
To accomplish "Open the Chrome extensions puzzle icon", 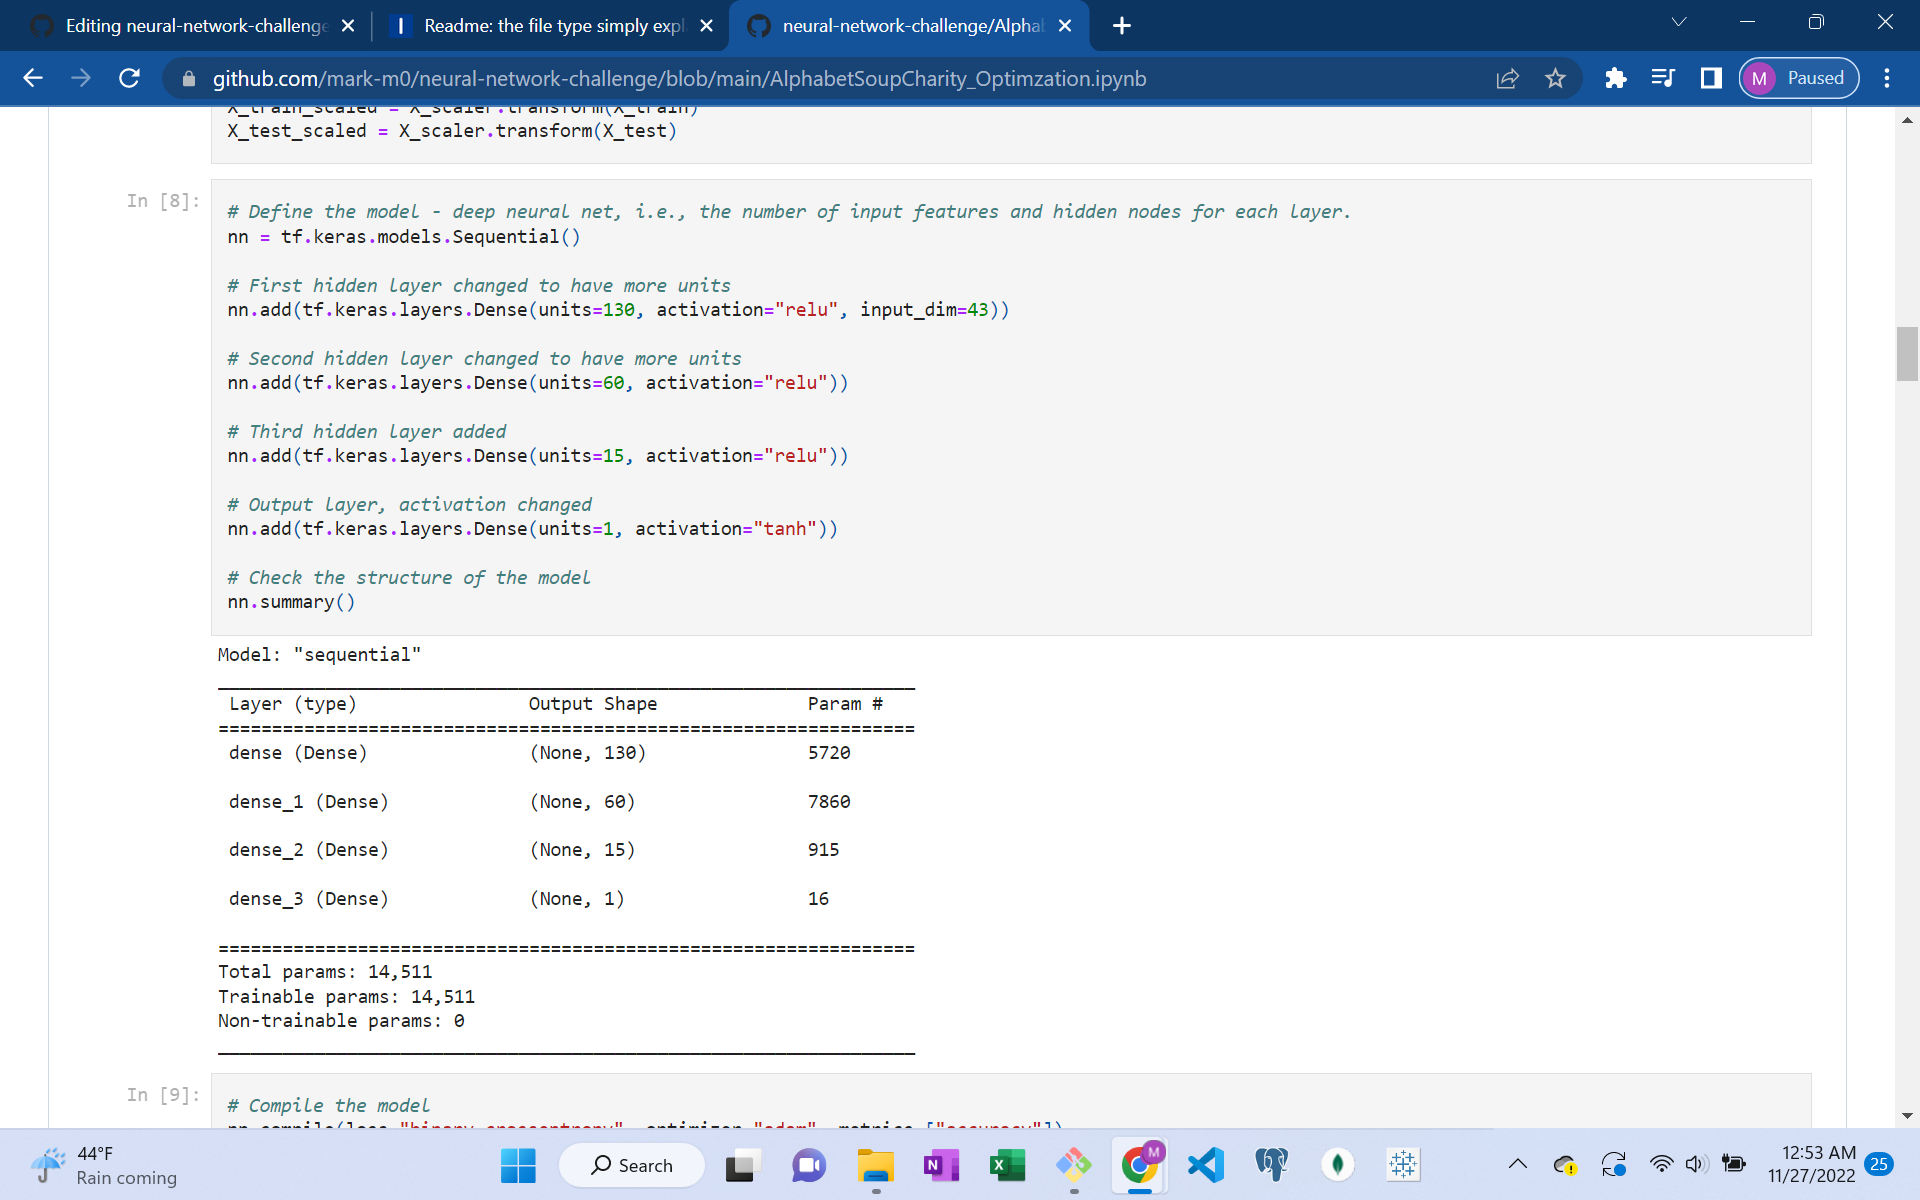I will 1615,78.
